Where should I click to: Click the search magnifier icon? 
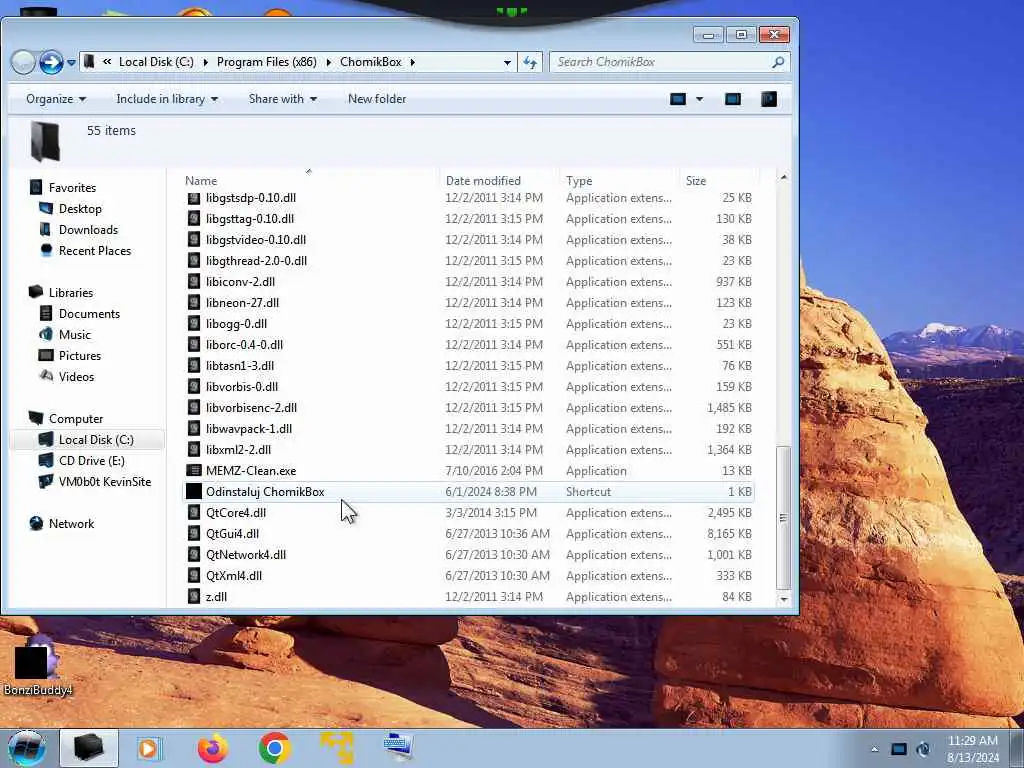[778, 62]
